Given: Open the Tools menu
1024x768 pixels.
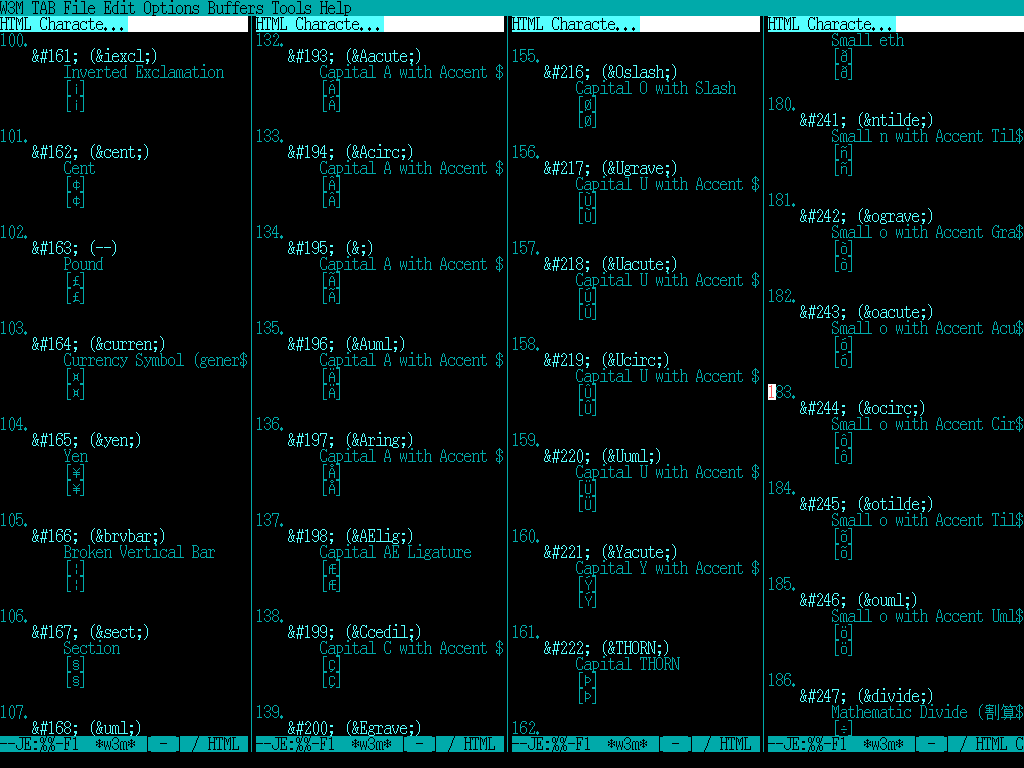Looking at the screenshot, I should point(292,8).
